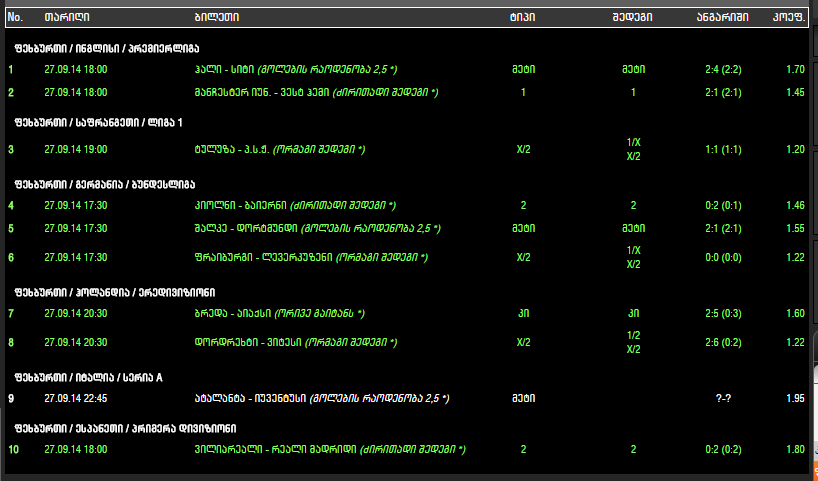The width and height of the screenshot is (818, 481).
Task: Click the coefficient '1.60'
Action: [796, 314]
